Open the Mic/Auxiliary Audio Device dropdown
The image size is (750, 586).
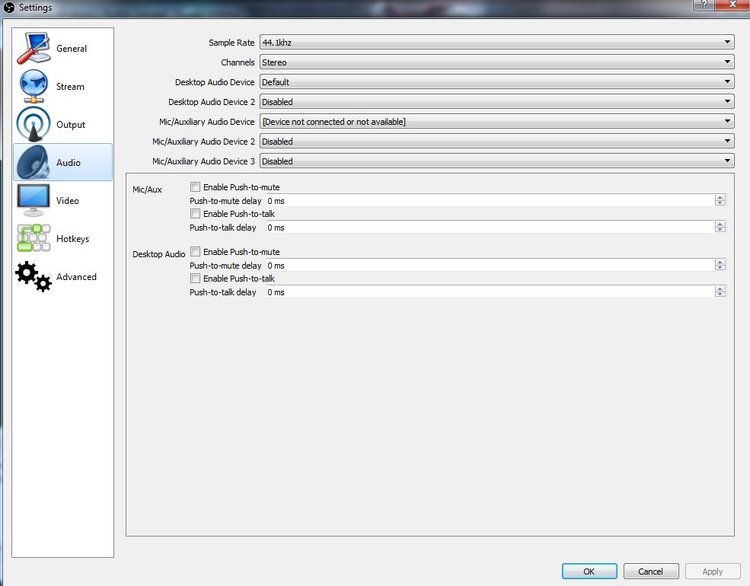496,122
